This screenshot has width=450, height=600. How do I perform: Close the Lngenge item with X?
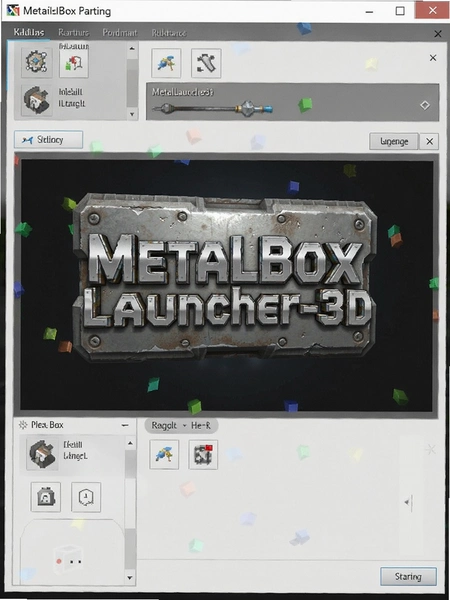point(429,142)
